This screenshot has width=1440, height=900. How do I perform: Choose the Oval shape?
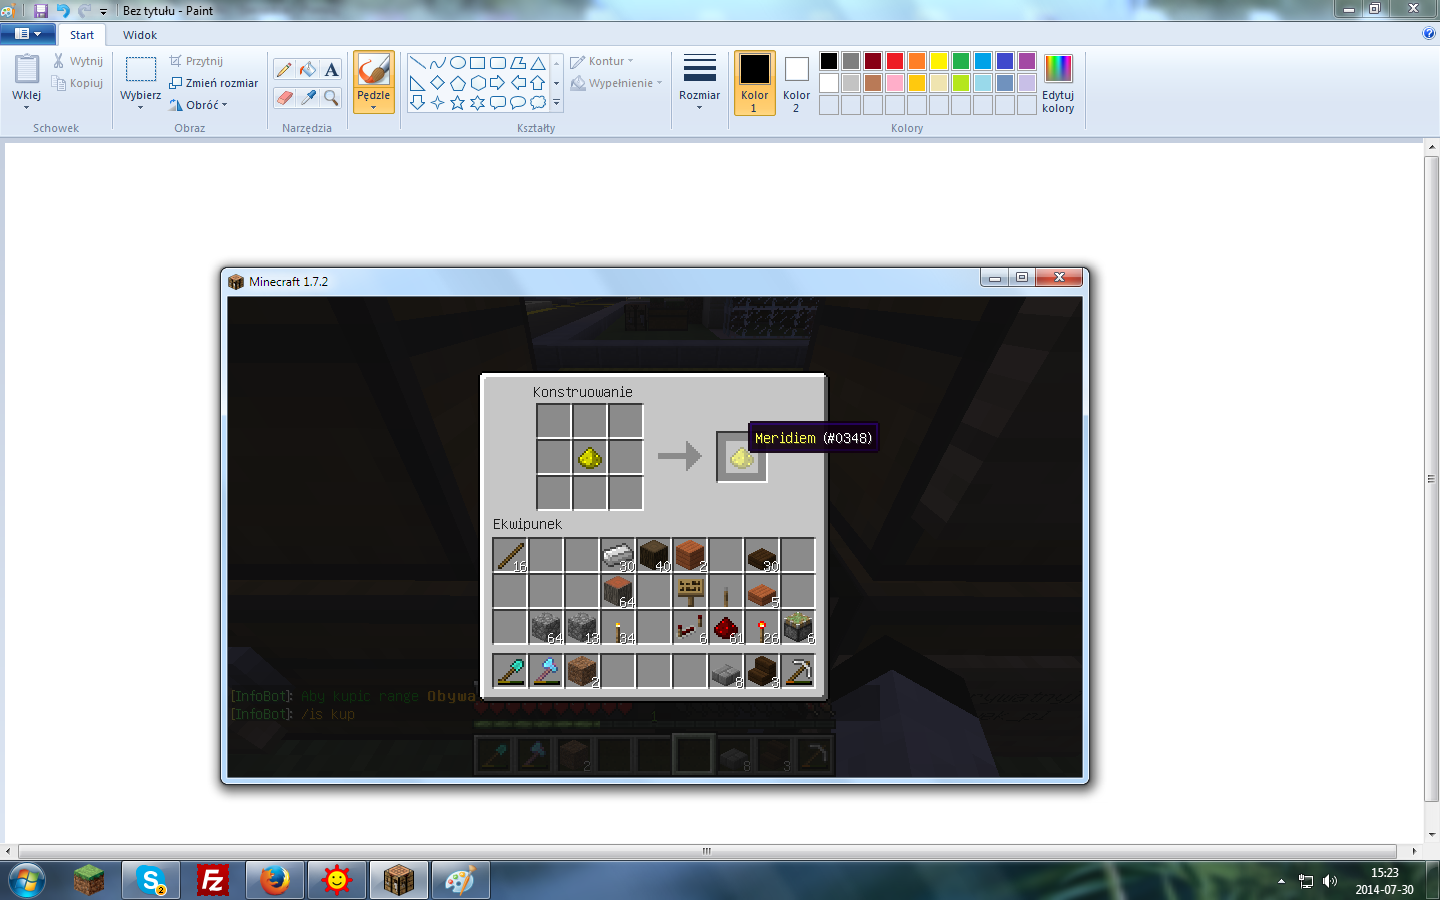pyautogui.click(x=458, y=63)
